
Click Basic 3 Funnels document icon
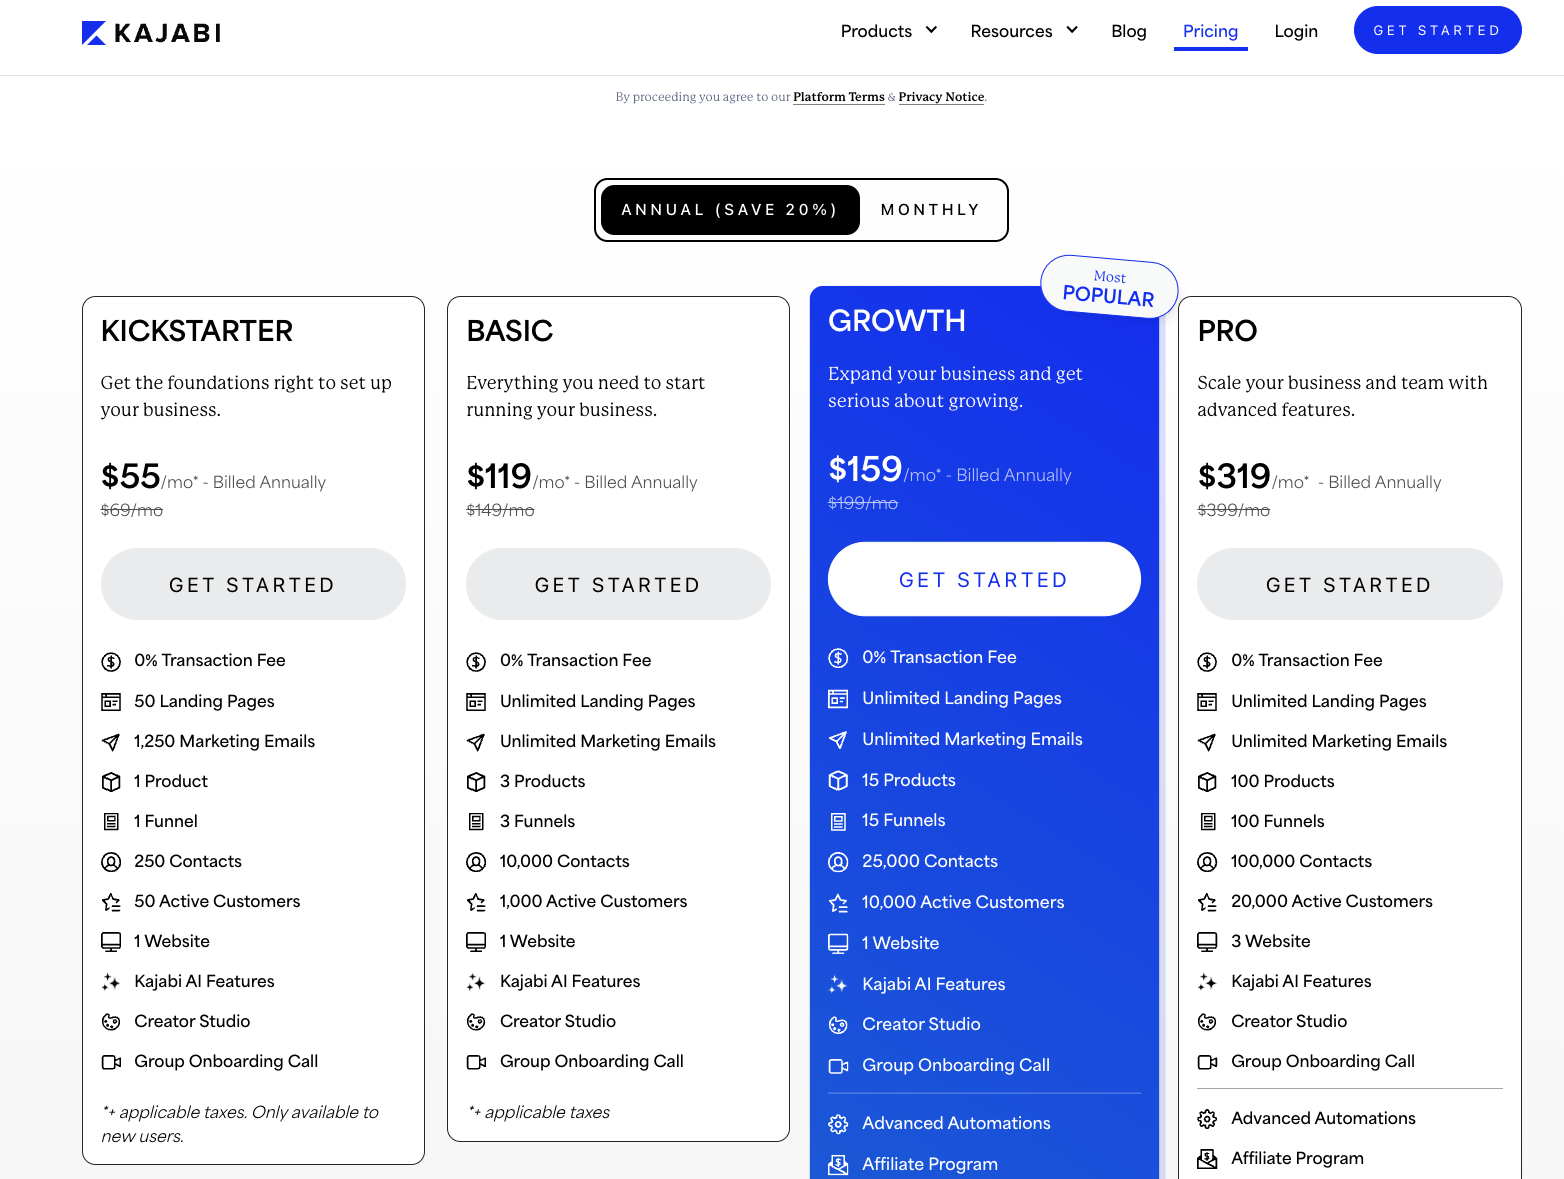pyautogui.click(x=476, y=822)
